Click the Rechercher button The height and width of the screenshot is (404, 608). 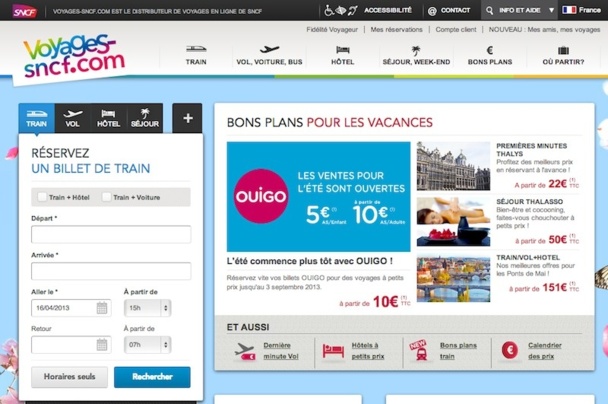(x=152, y=377)
